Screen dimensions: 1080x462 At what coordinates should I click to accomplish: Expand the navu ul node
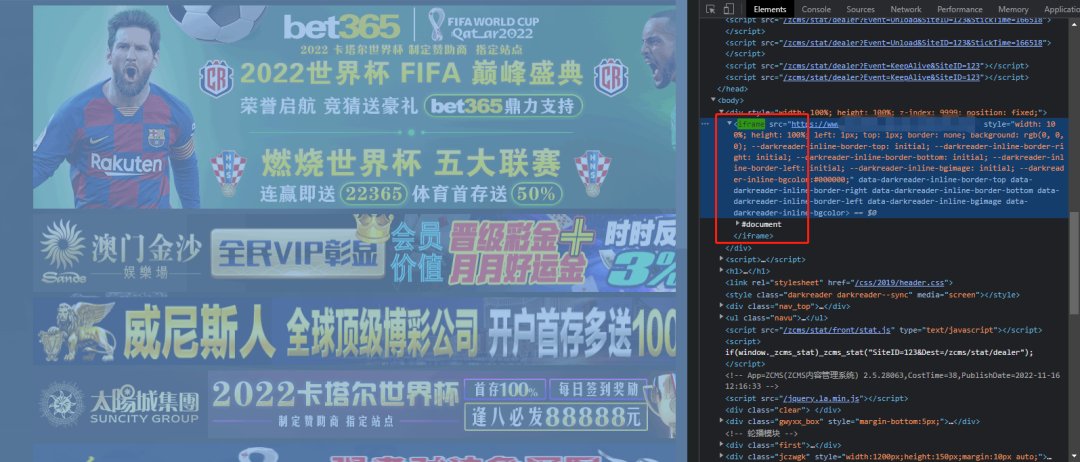[x=722, y=318]
